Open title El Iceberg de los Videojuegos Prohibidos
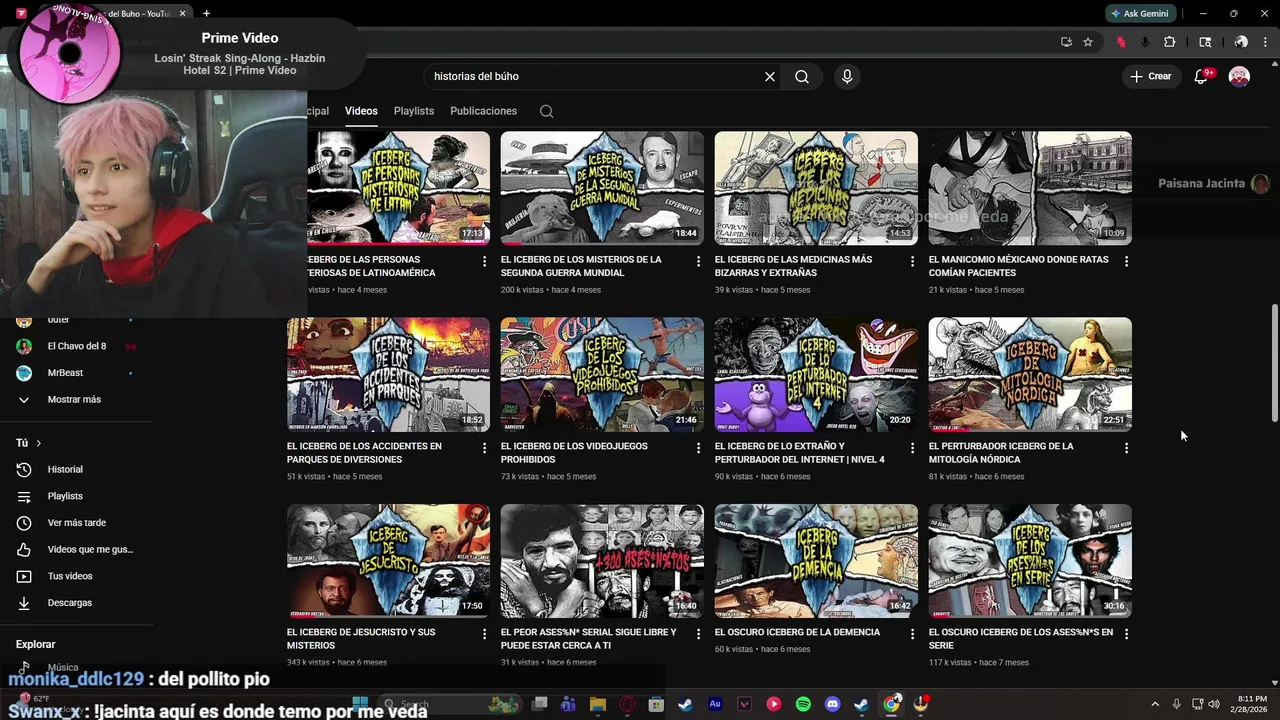 click(x=574, y=453)
